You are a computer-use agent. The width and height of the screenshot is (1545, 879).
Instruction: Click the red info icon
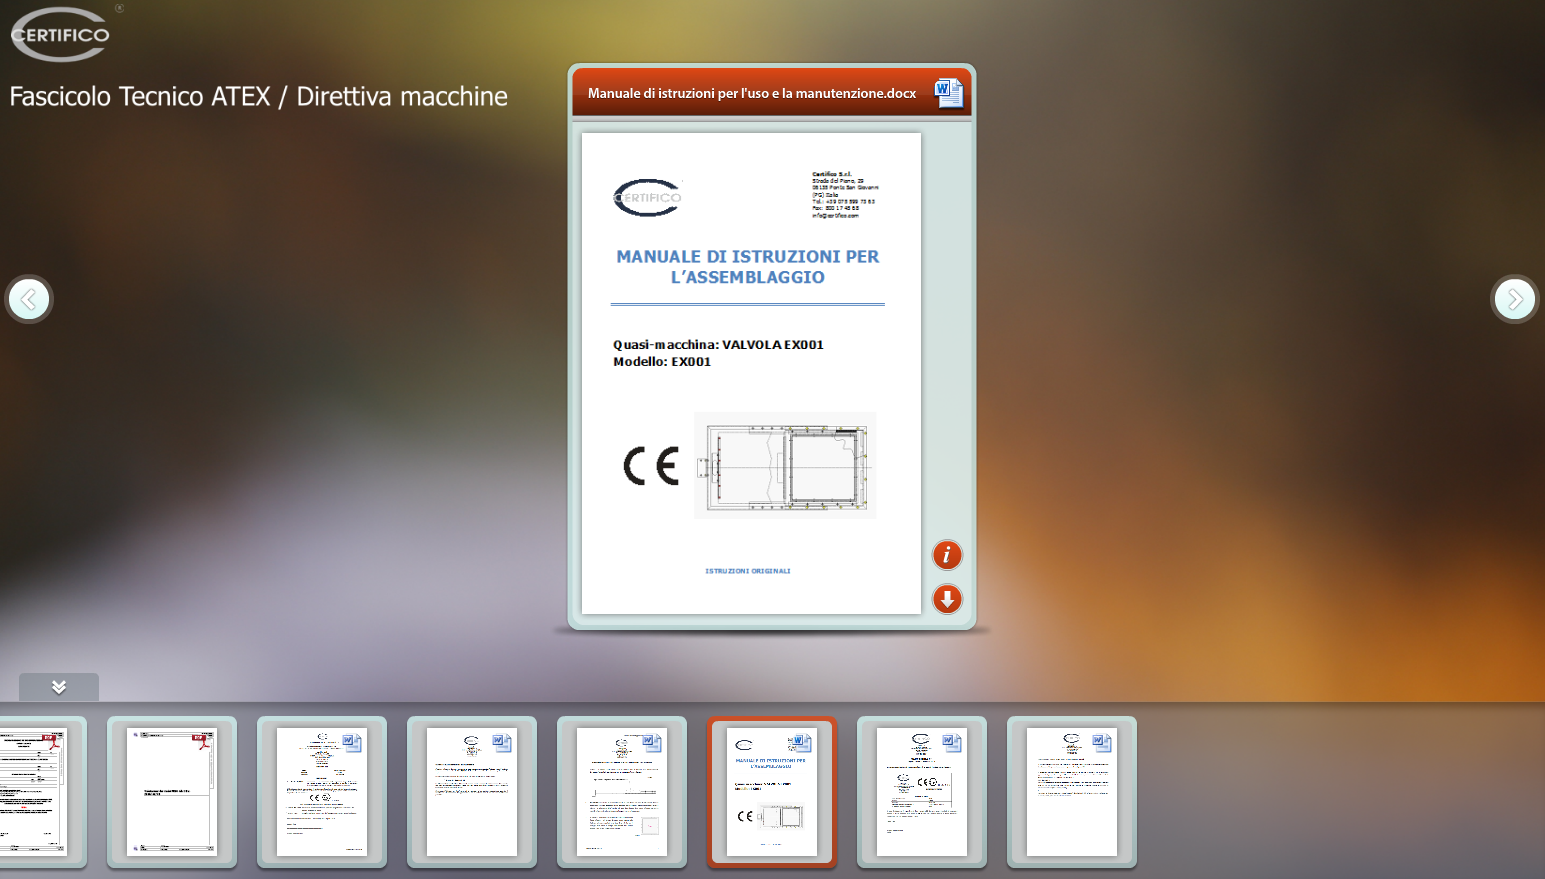[946, 555]
